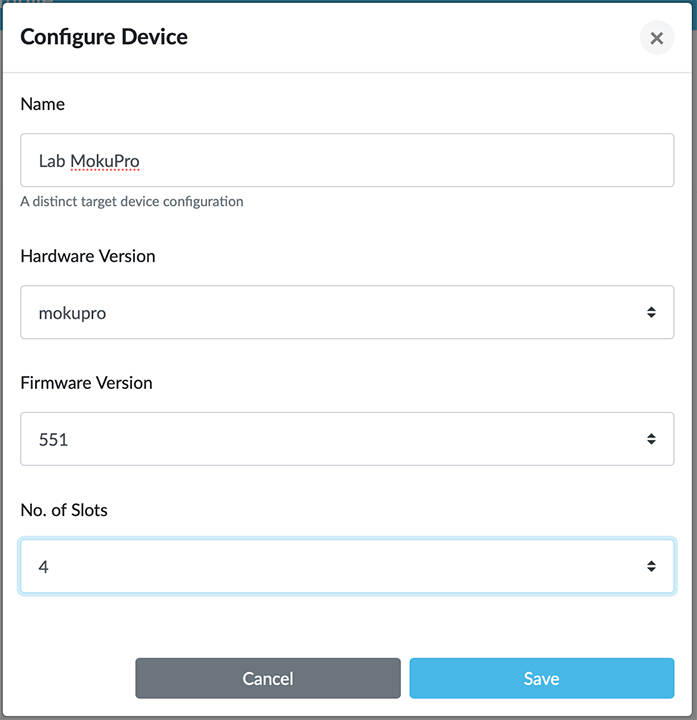The width and height of the screenshot is (697, 720).
Task: Open the Hardware Version dropdown
Action: pyautogui.click(x=346, y=312)
